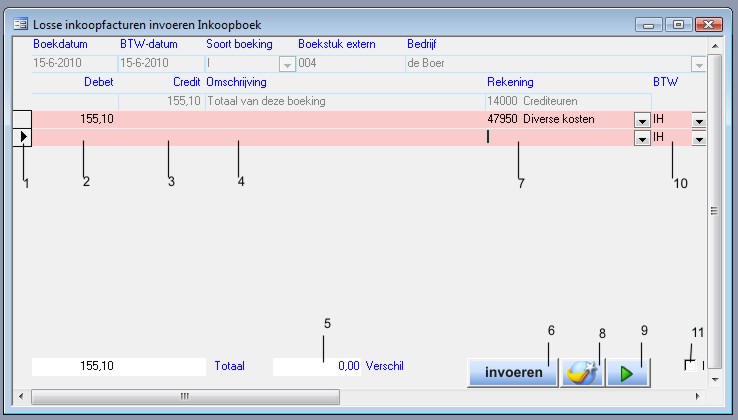Image resolution: width=738 pixels, height=420 pixels.
Task: Open the Bedrijf dropdown arrow
Action: click(x=699, y=65)
